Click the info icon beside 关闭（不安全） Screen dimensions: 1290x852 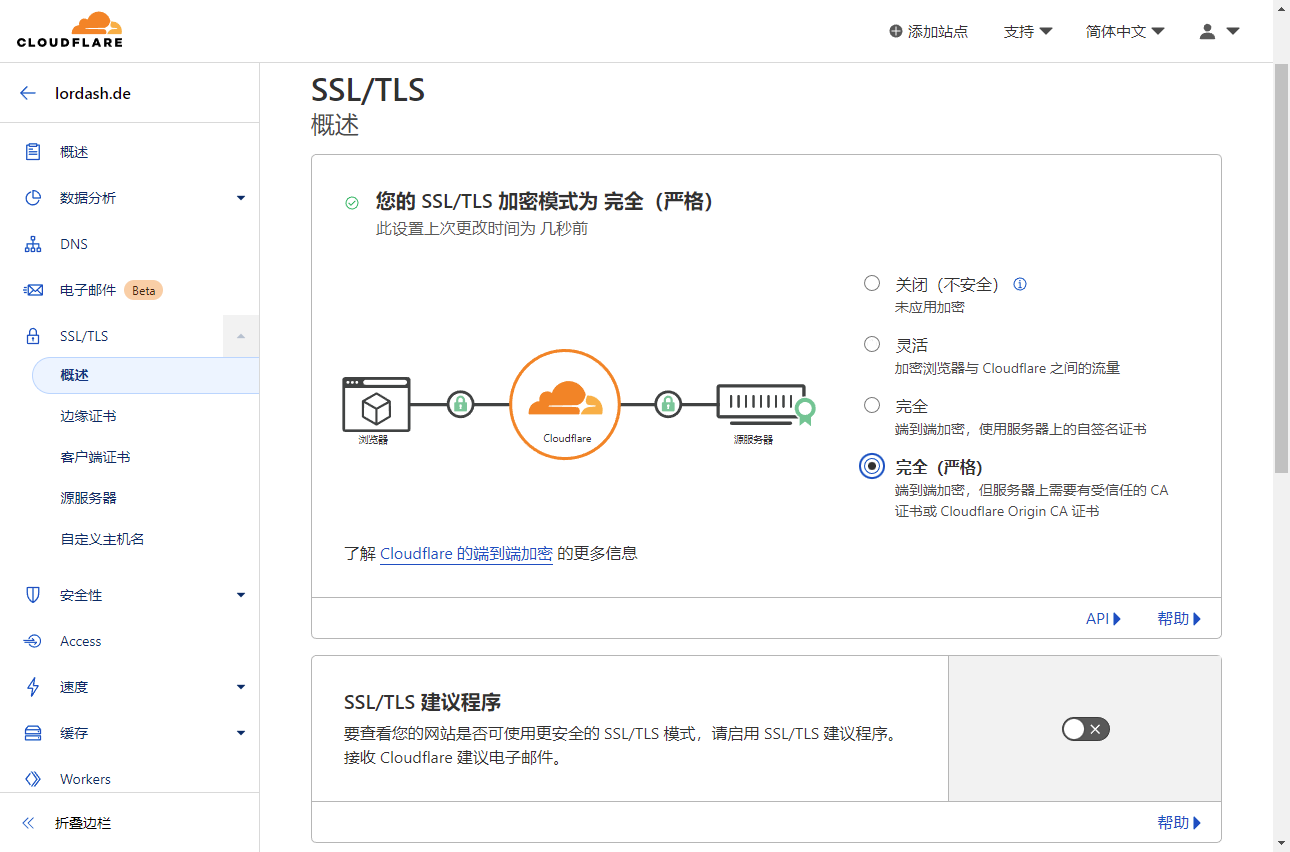[x=1020, y=284]
